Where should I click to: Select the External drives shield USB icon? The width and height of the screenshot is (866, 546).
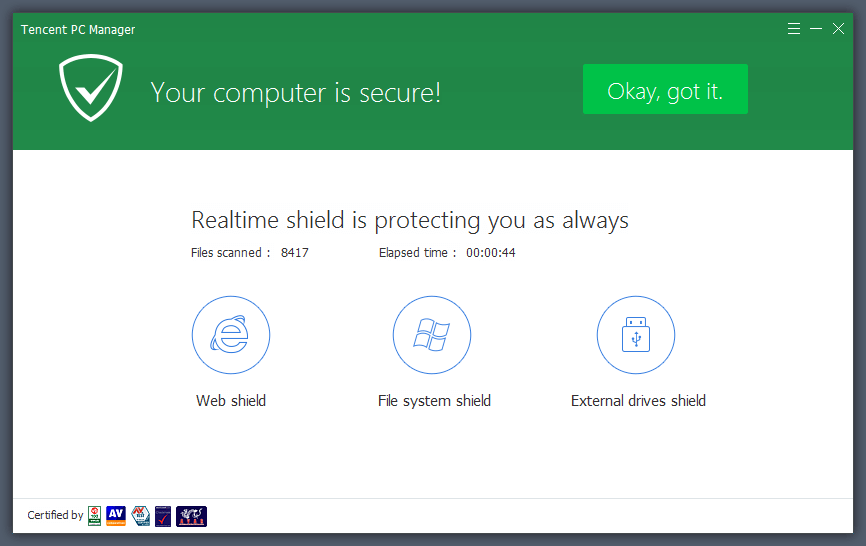pos(636,335)
